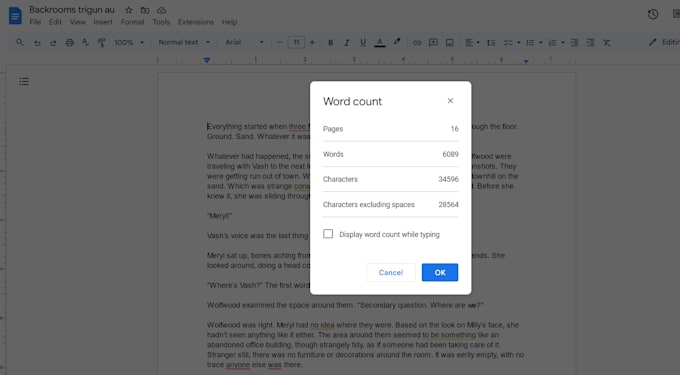Close the Word count dialog

point(450,101)
